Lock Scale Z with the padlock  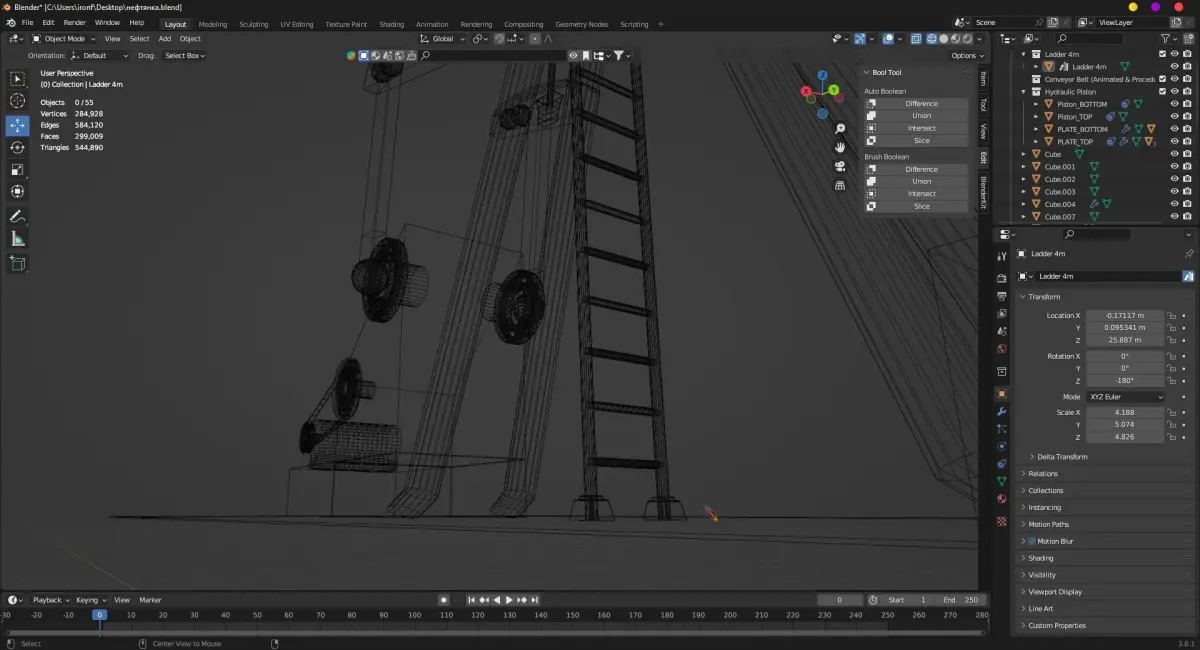click(1171, 437)
